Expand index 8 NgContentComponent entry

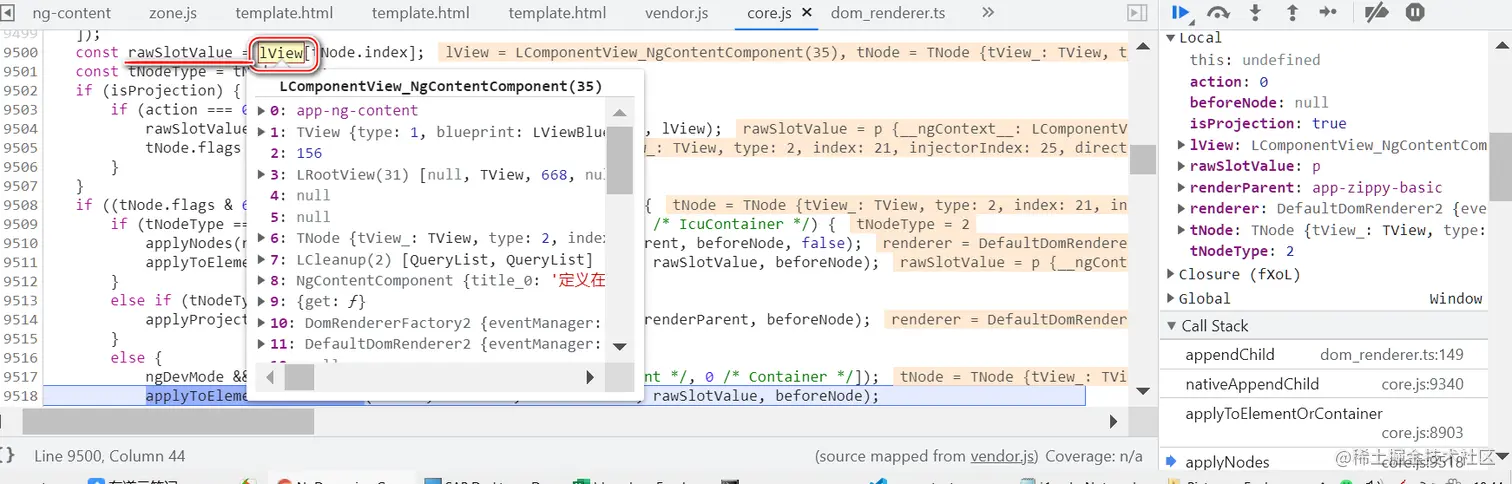click(262, 281)
